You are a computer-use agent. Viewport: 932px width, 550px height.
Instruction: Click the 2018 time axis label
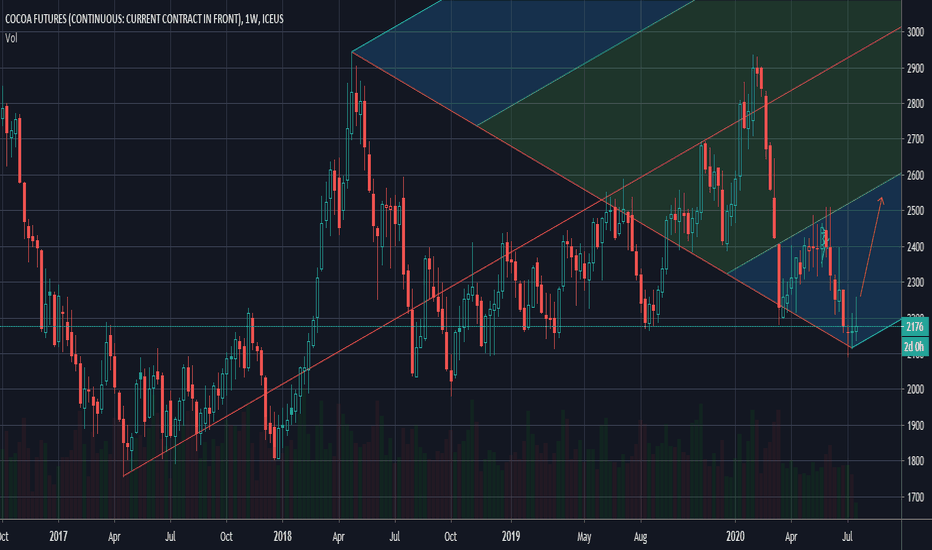pos(282,536)
